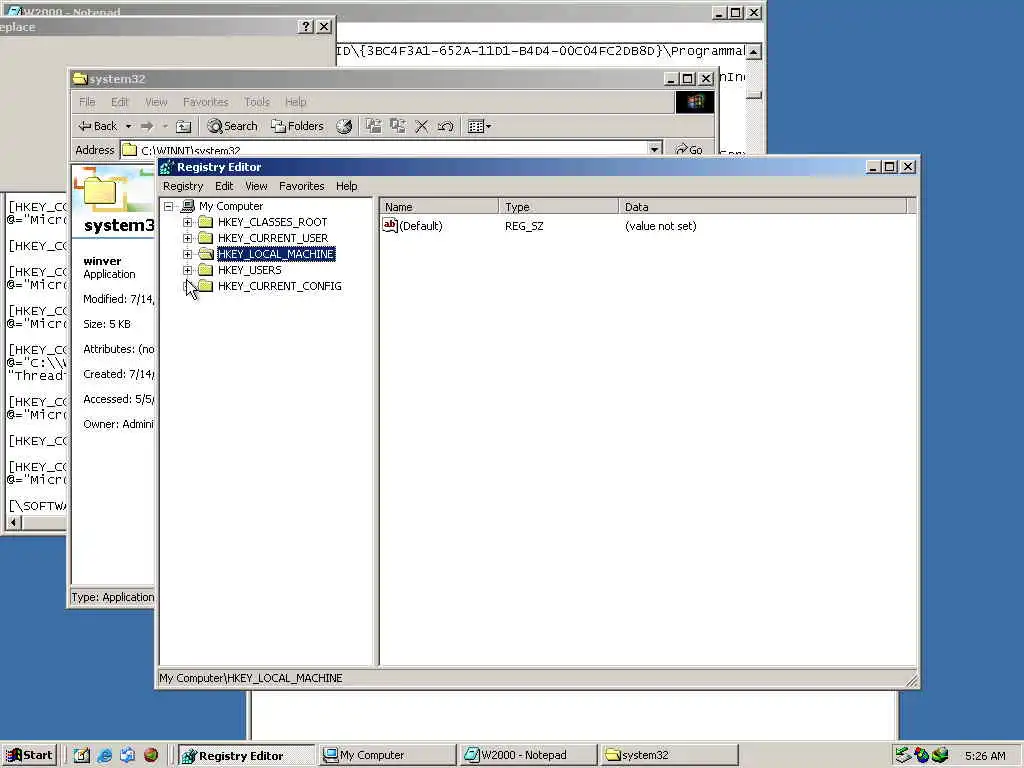This screenshot has height=768, width=1024.
Task: Click the Registry Editor title bar icon
Action: [x=167, y=167]
